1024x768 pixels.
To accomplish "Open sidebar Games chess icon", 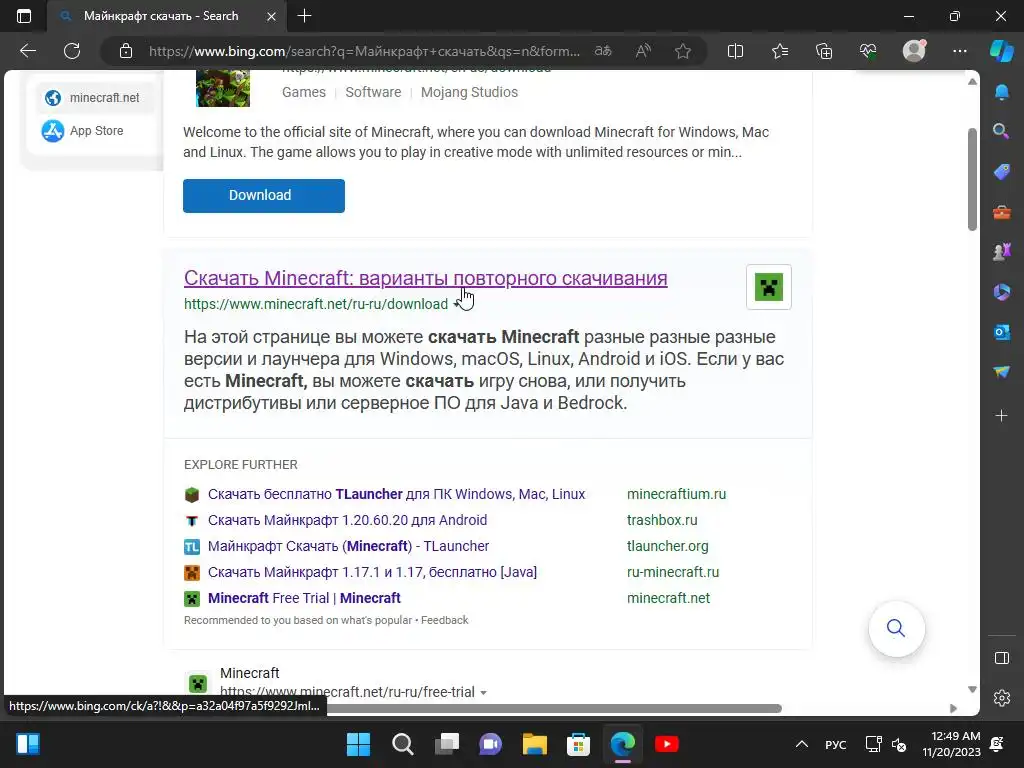I will (x=1002, y=251).
